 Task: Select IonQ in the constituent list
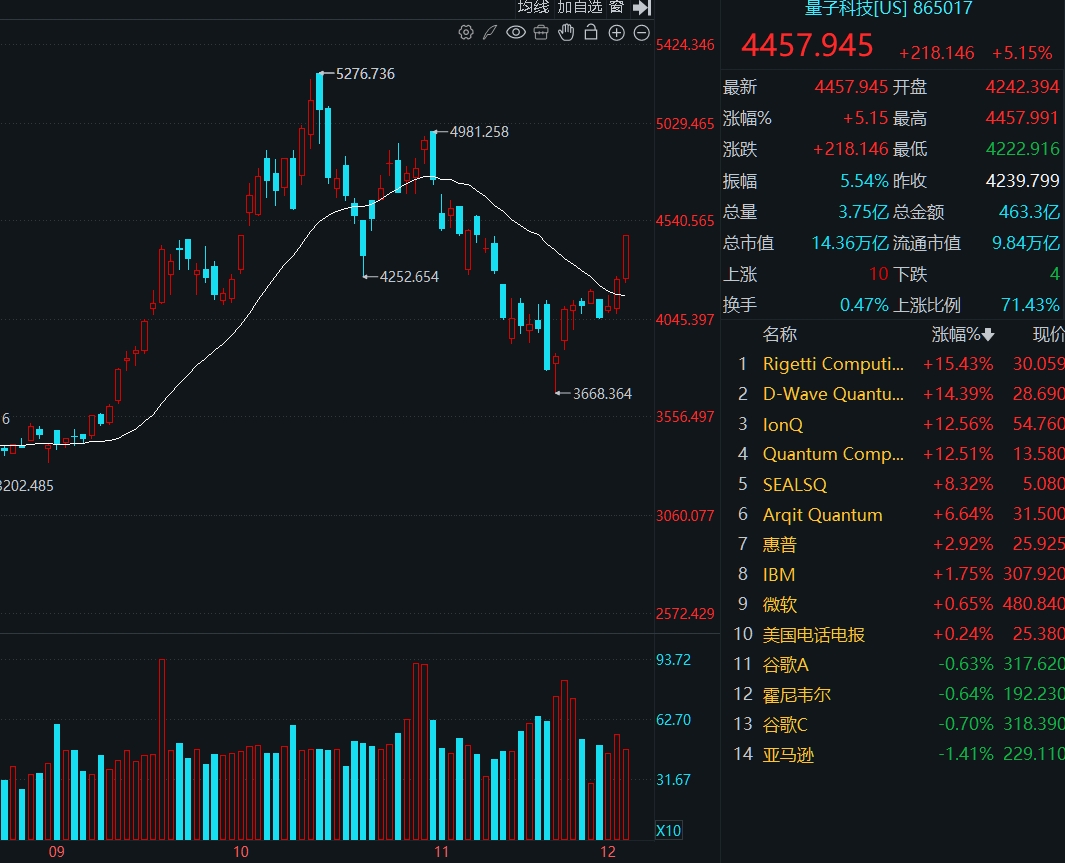[783, 424]
